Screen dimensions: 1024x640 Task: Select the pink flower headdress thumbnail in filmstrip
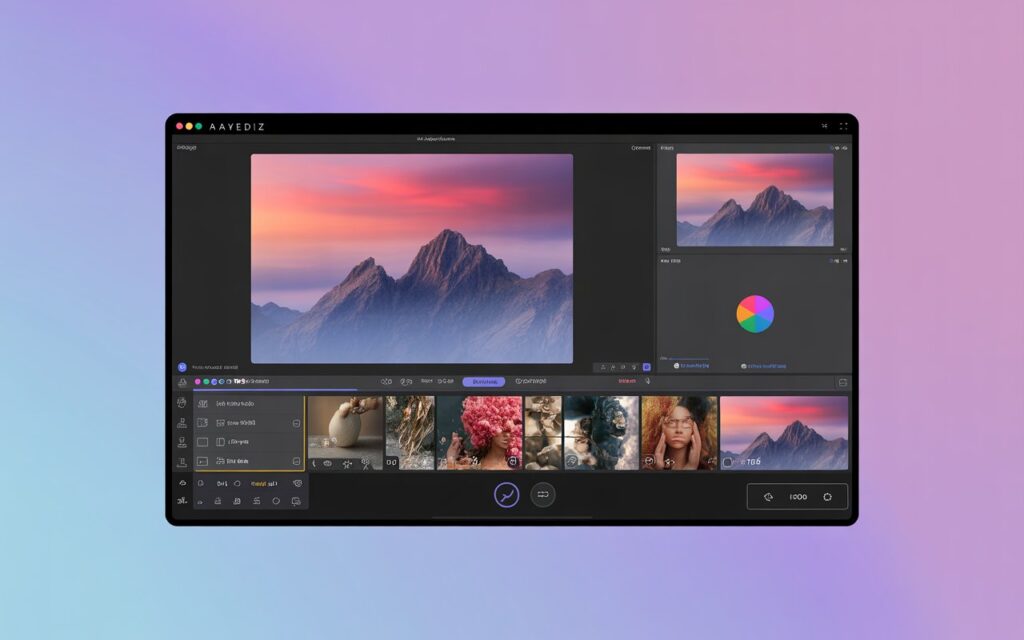(479, 432)
